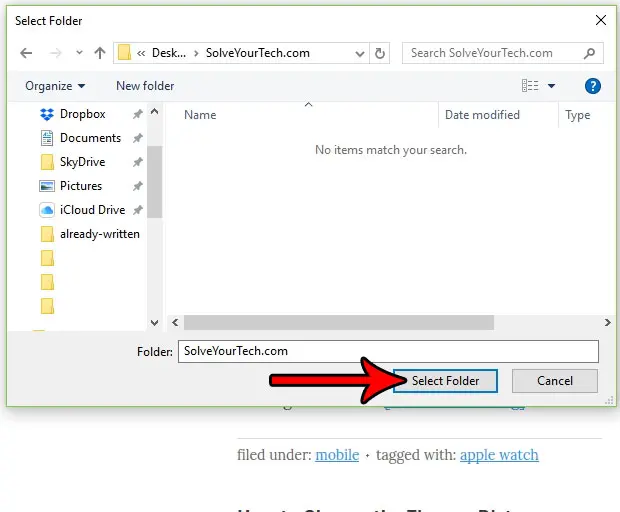The image size is (620, 512).
Task: Click the left horizontal scroll arrow
Action: coord(175,323)
